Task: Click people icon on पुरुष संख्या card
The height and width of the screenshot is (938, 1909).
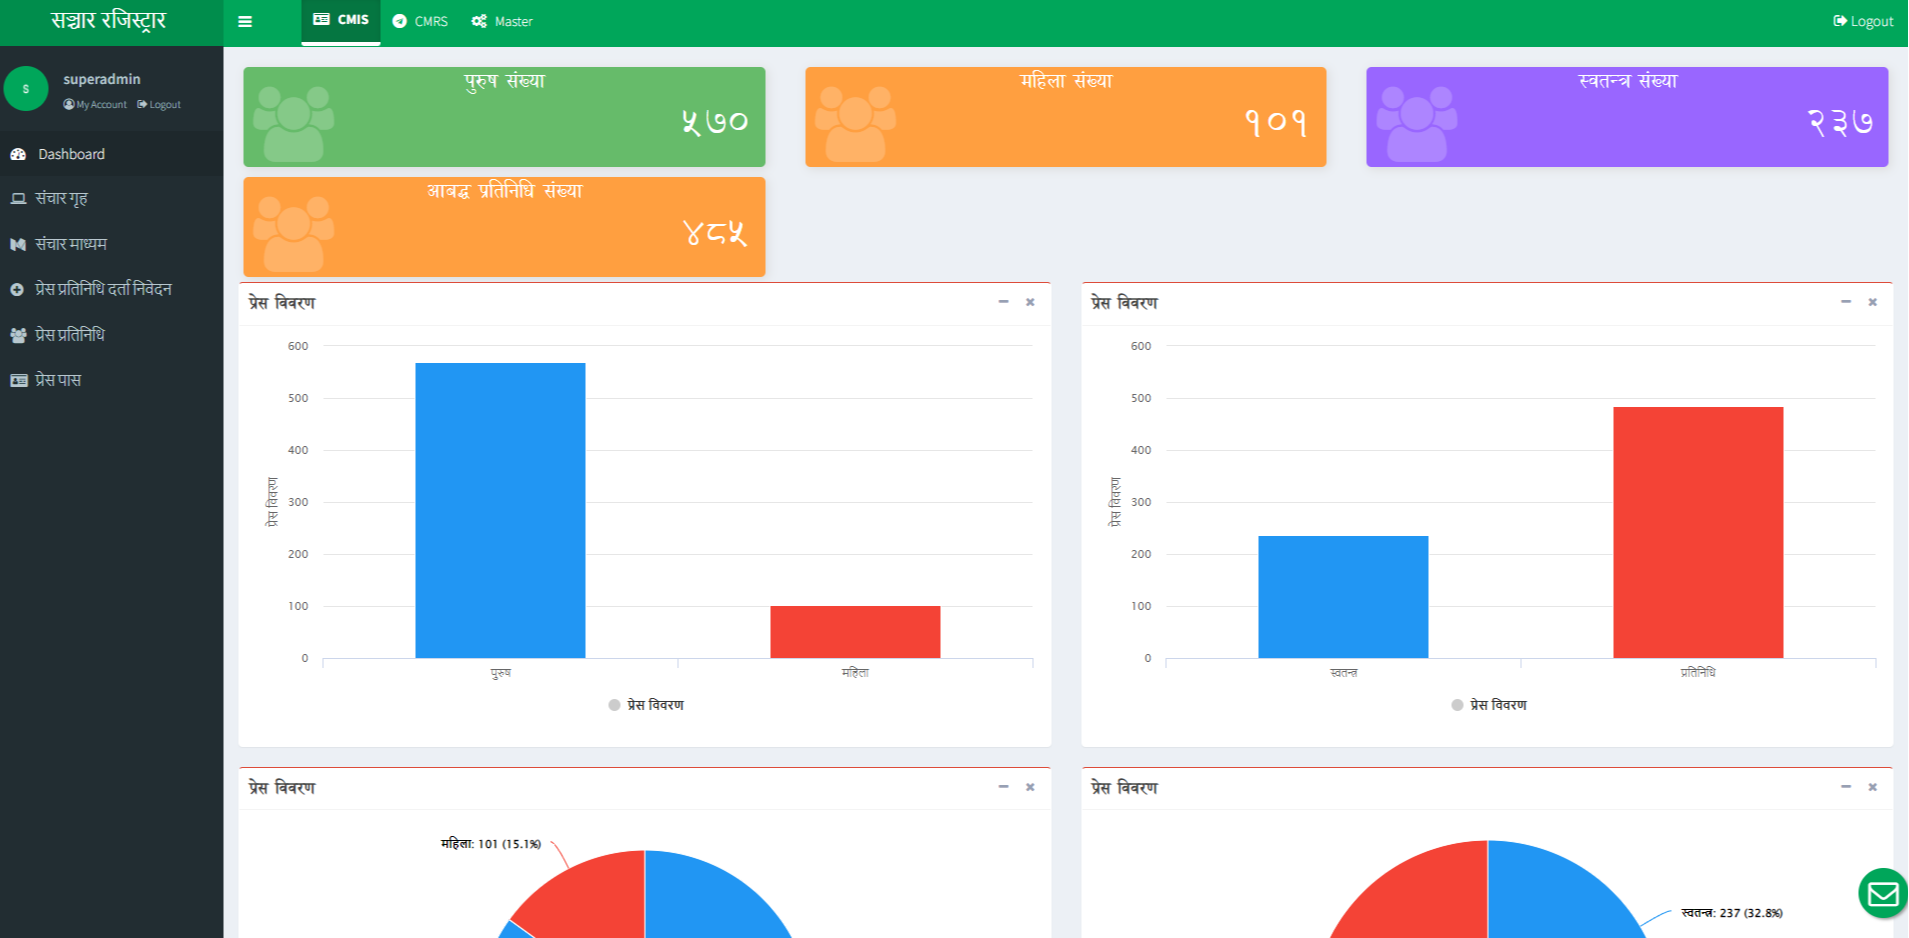Action: tap(293, 124)
